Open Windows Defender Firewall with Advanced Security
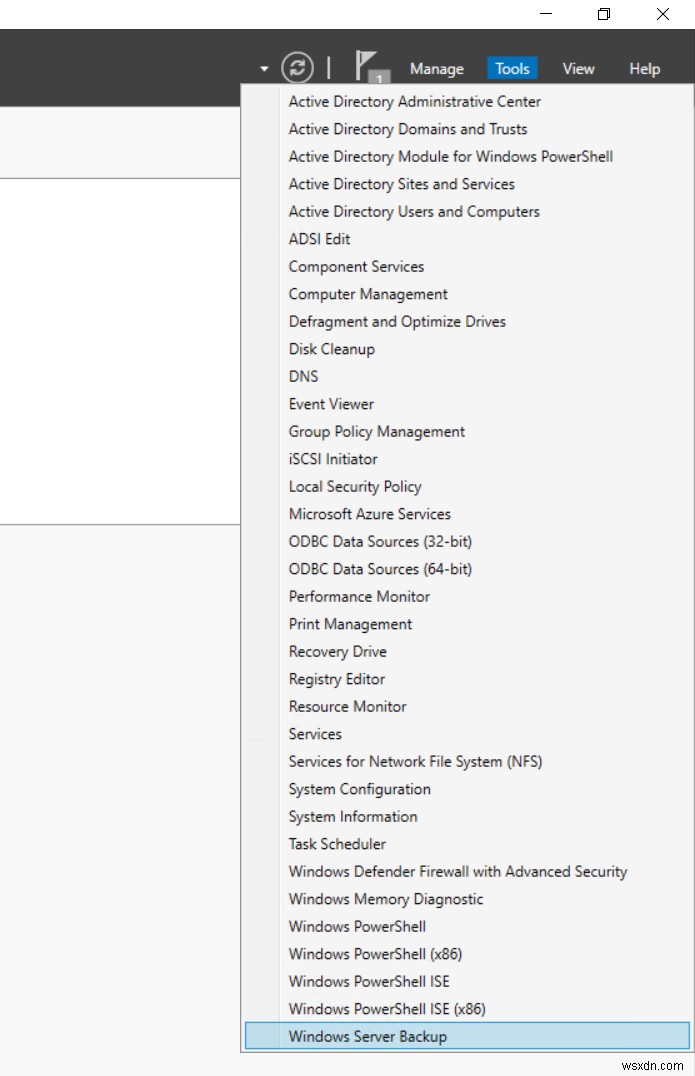Viewport: 695px width, 1076px height. [457, 871]
